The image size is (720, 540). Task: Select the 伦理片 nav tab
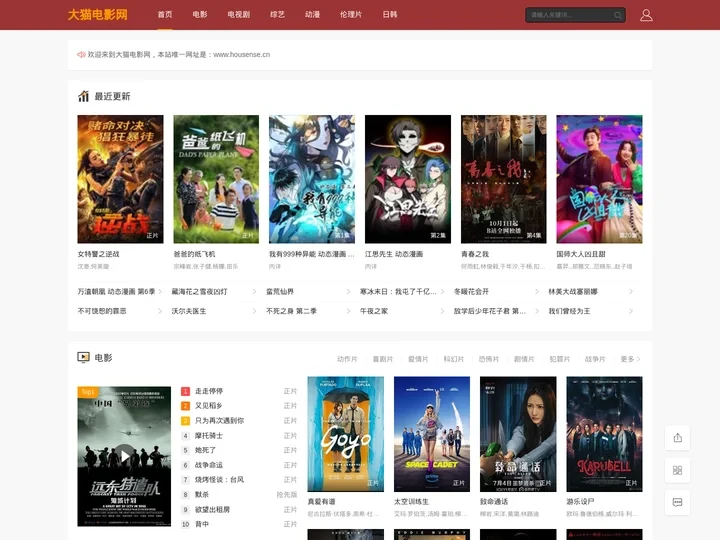click(351, 15)
